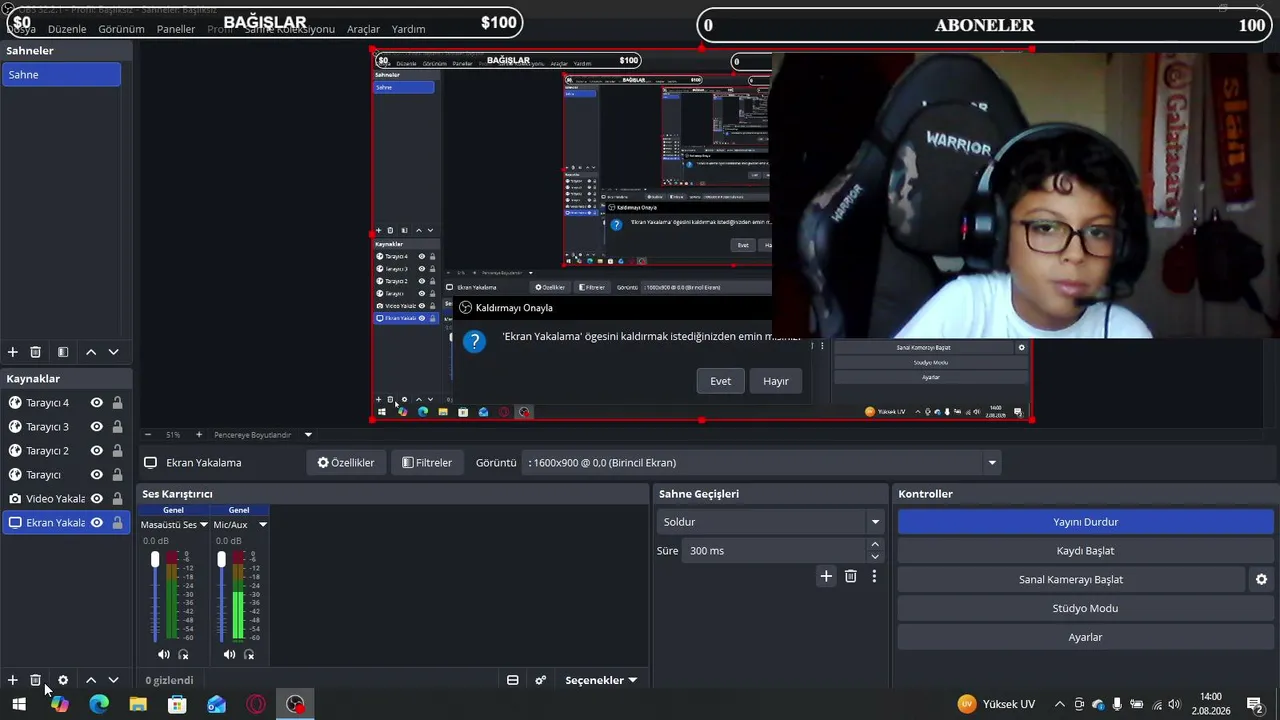Mute the Mic/Aux speaker icon
Viewport: 1280px width, 720px height.
point(230,654)
